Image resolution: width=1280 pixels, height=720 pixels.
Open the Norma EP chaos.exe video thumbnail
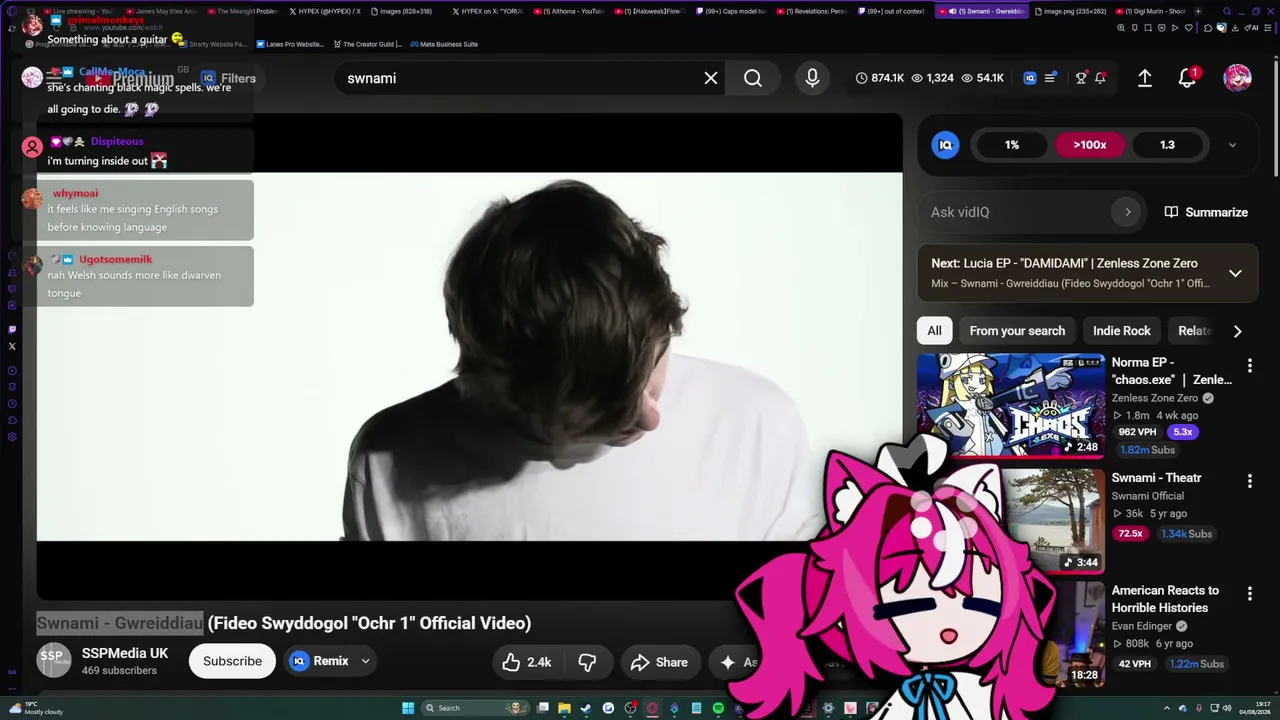coord(1011,405)
